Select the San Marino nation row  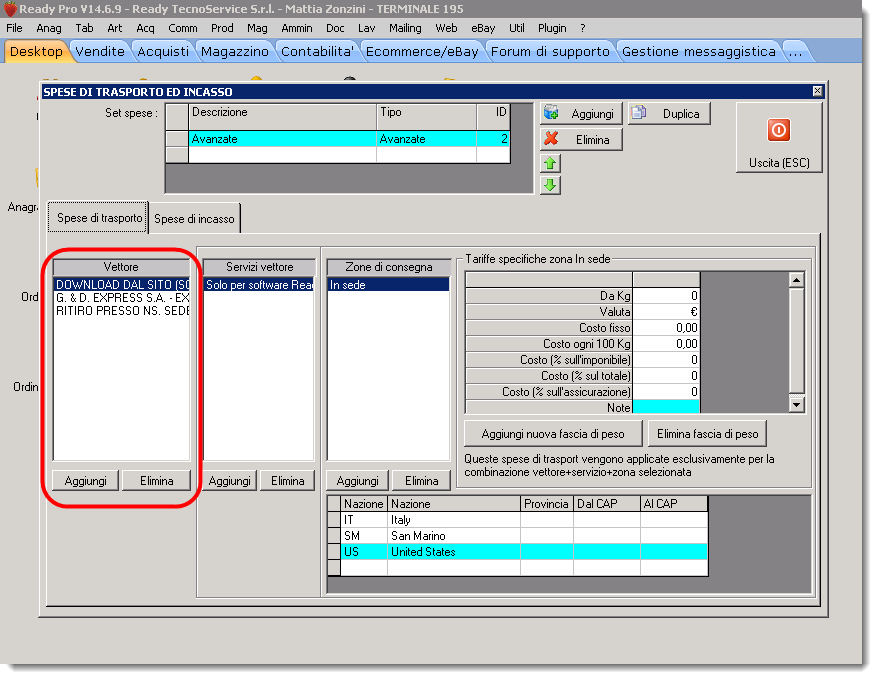[x=524, y=536]
